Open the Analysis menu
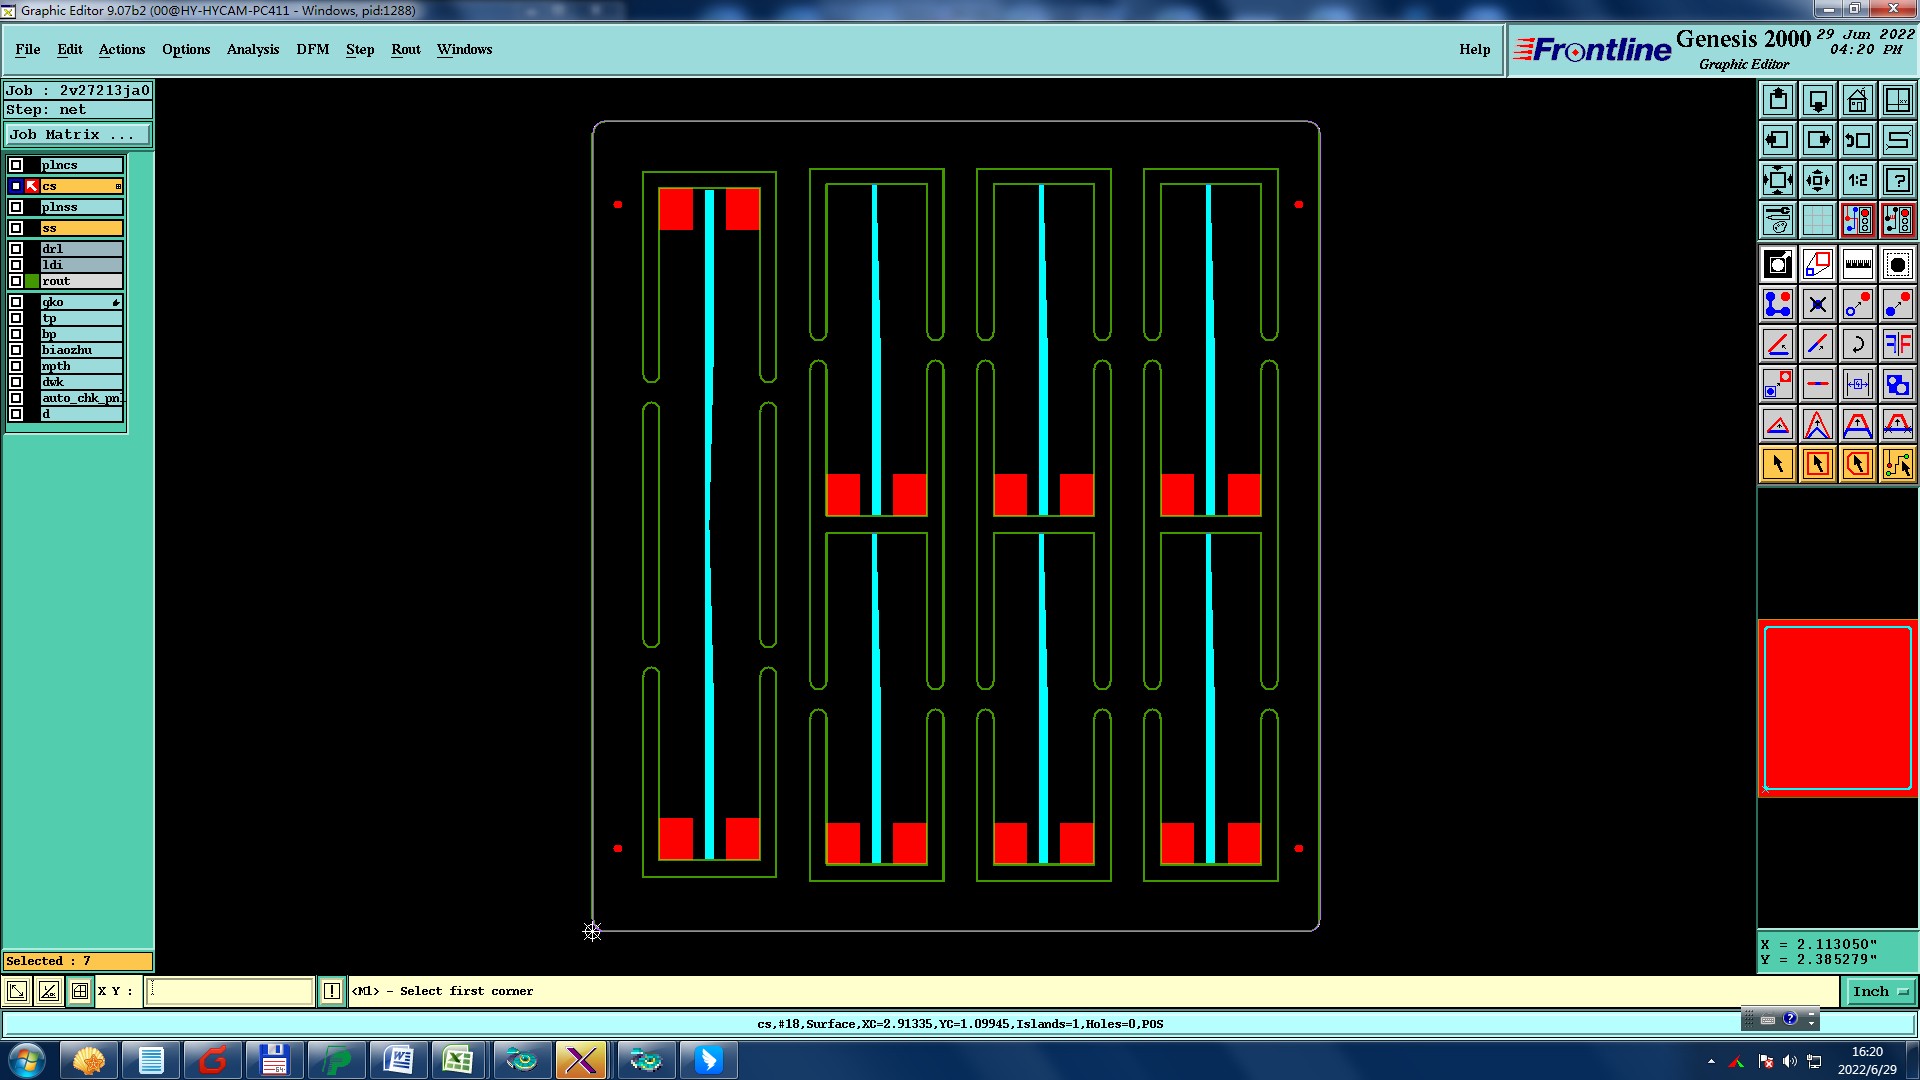The image size is (1920, 1080). click(x=252, y=49)
